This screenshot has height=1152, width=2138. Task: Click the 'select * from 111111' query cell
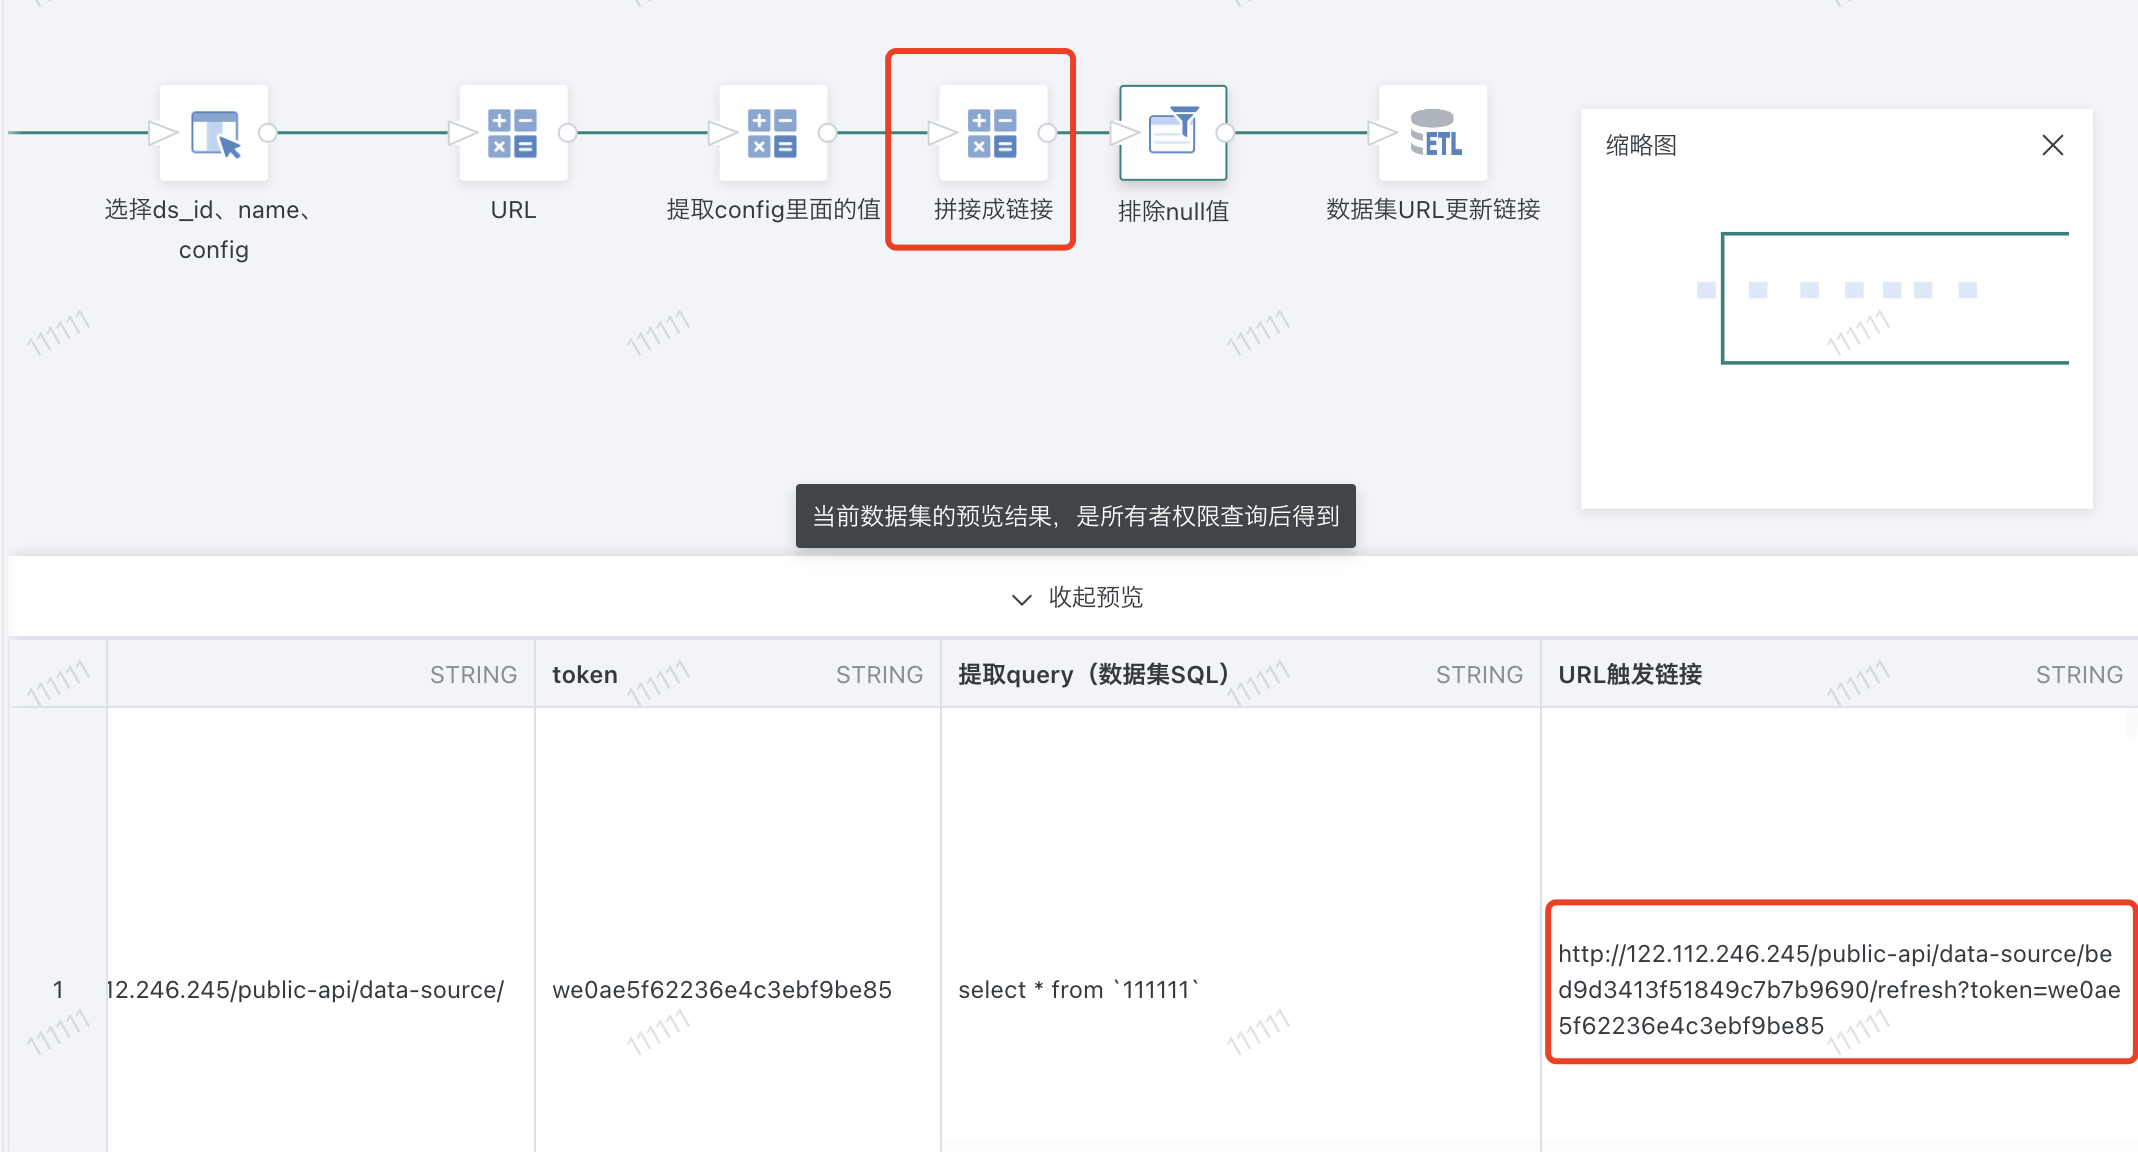click(x=1078, y=990)
